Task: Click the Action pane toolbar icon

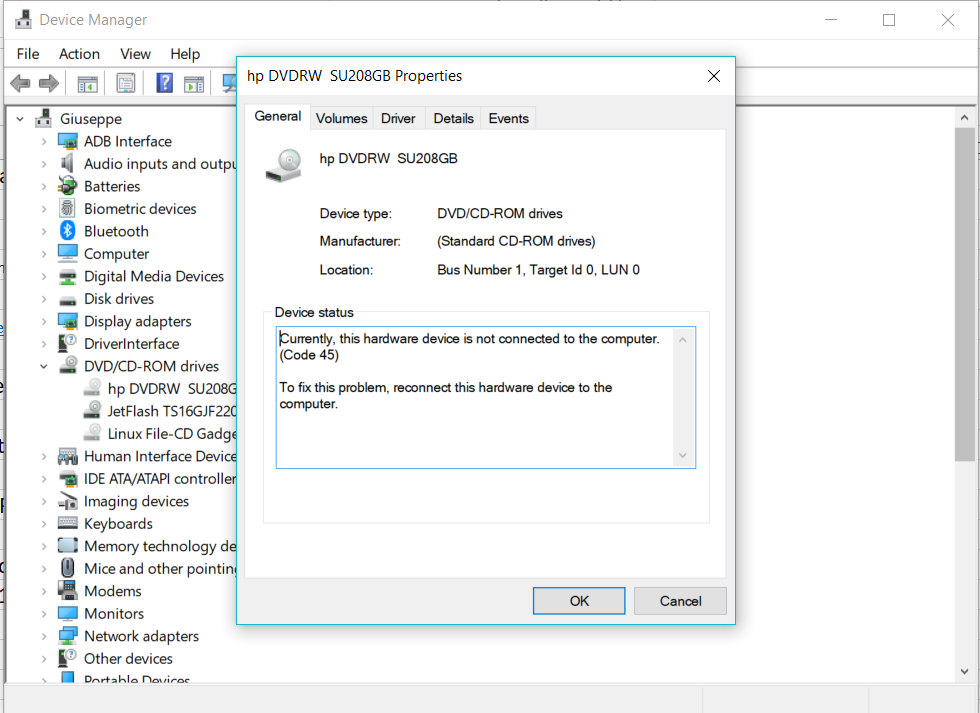Action: click(194, 84)
